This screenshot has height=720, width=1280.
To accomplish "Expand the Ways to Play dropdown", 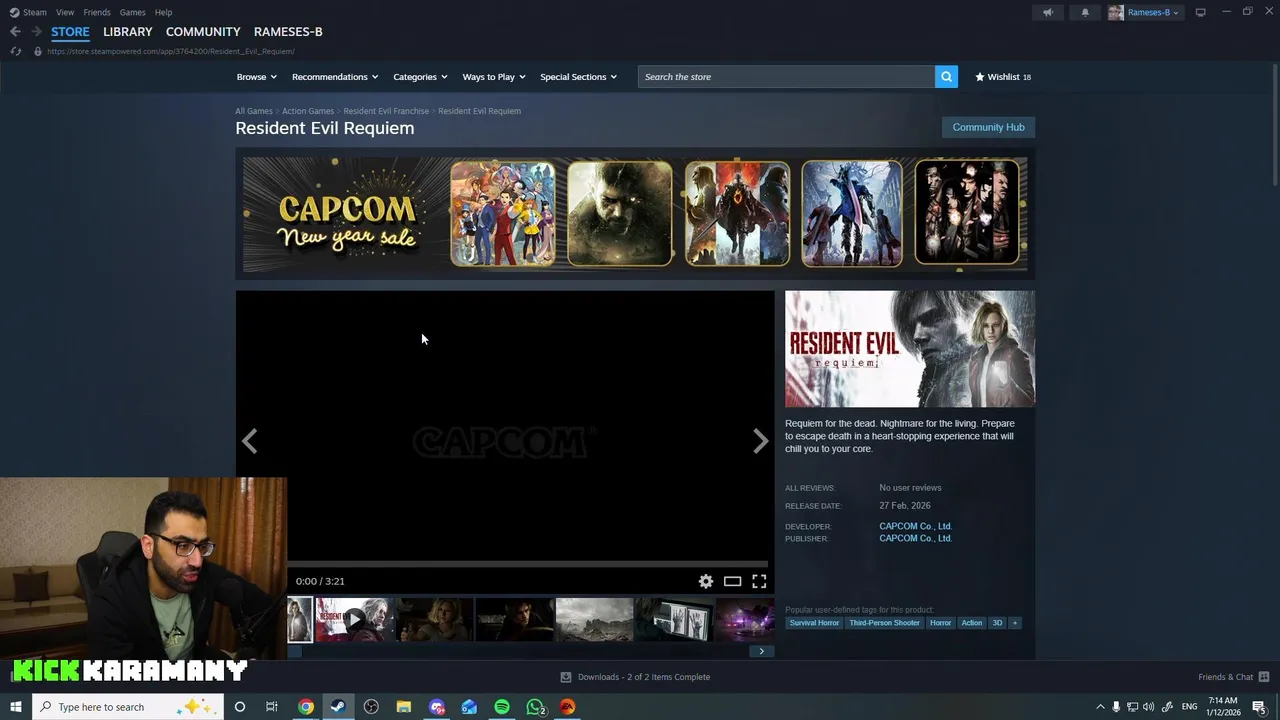I will pyautogui.click(x=494, y=77).
